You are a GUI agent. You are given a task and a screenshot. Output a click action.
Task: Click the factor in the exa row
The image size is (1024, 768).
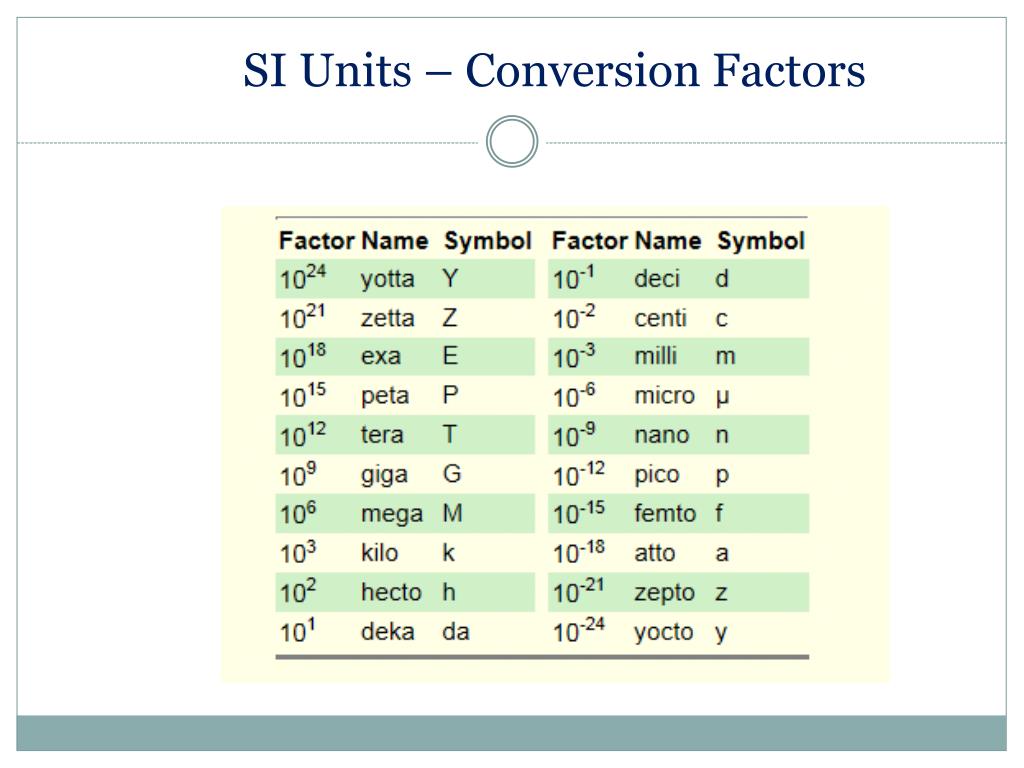[x=303, y=355]
